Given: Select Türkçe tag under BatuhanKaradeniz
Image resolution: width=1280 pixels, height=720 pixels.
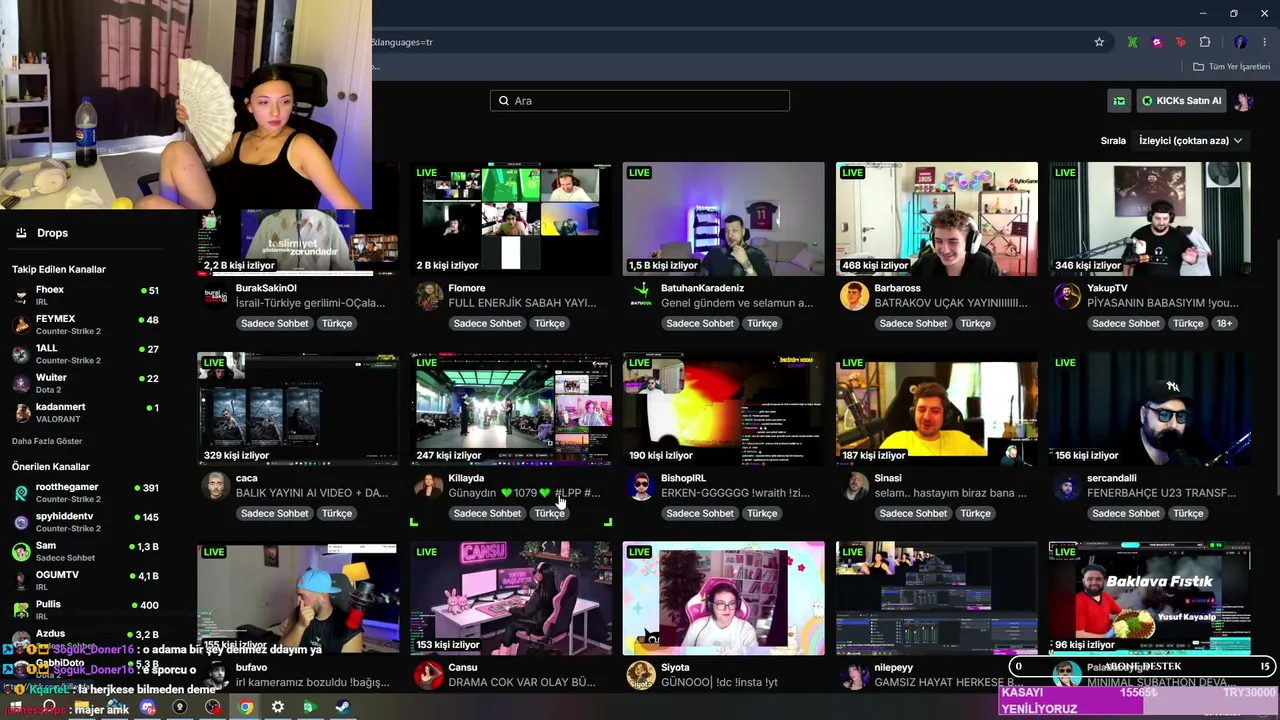Looking at the screenshot, I should [x=762, y=323].
